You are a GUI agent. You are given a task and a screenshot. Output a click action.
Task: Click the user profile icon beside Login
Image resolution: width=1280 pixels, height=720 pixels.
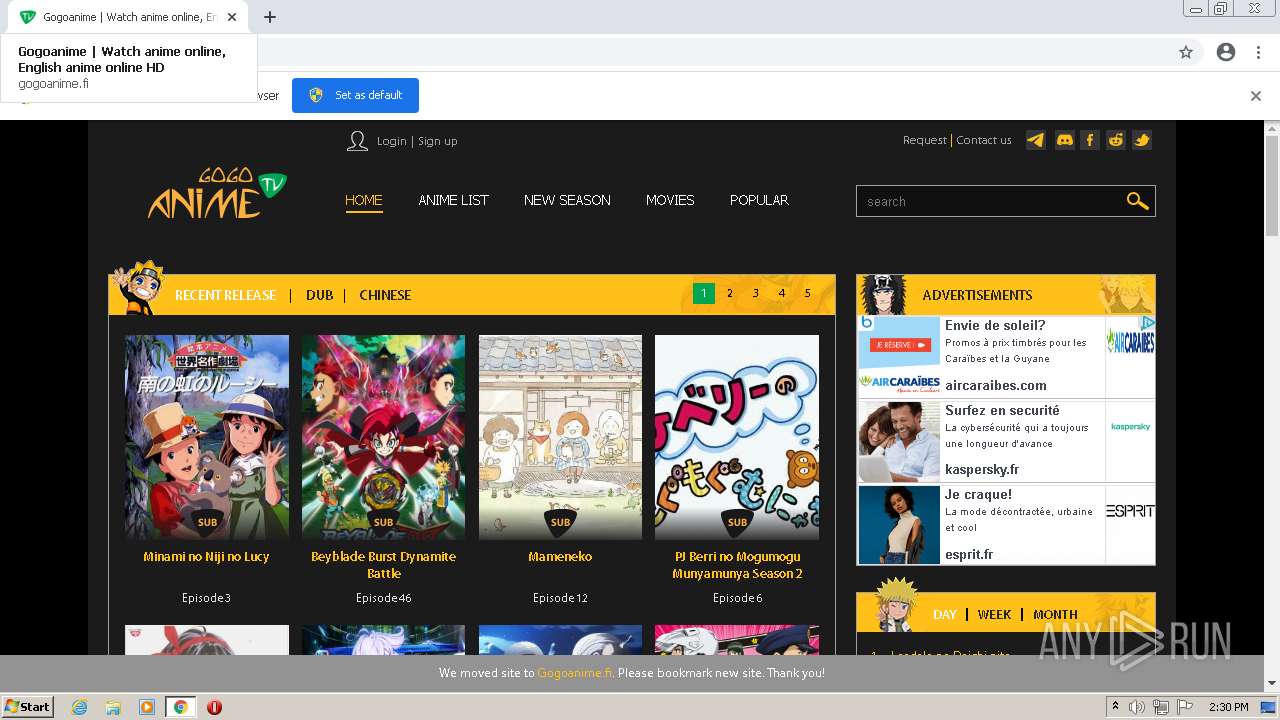pos(357,141)
